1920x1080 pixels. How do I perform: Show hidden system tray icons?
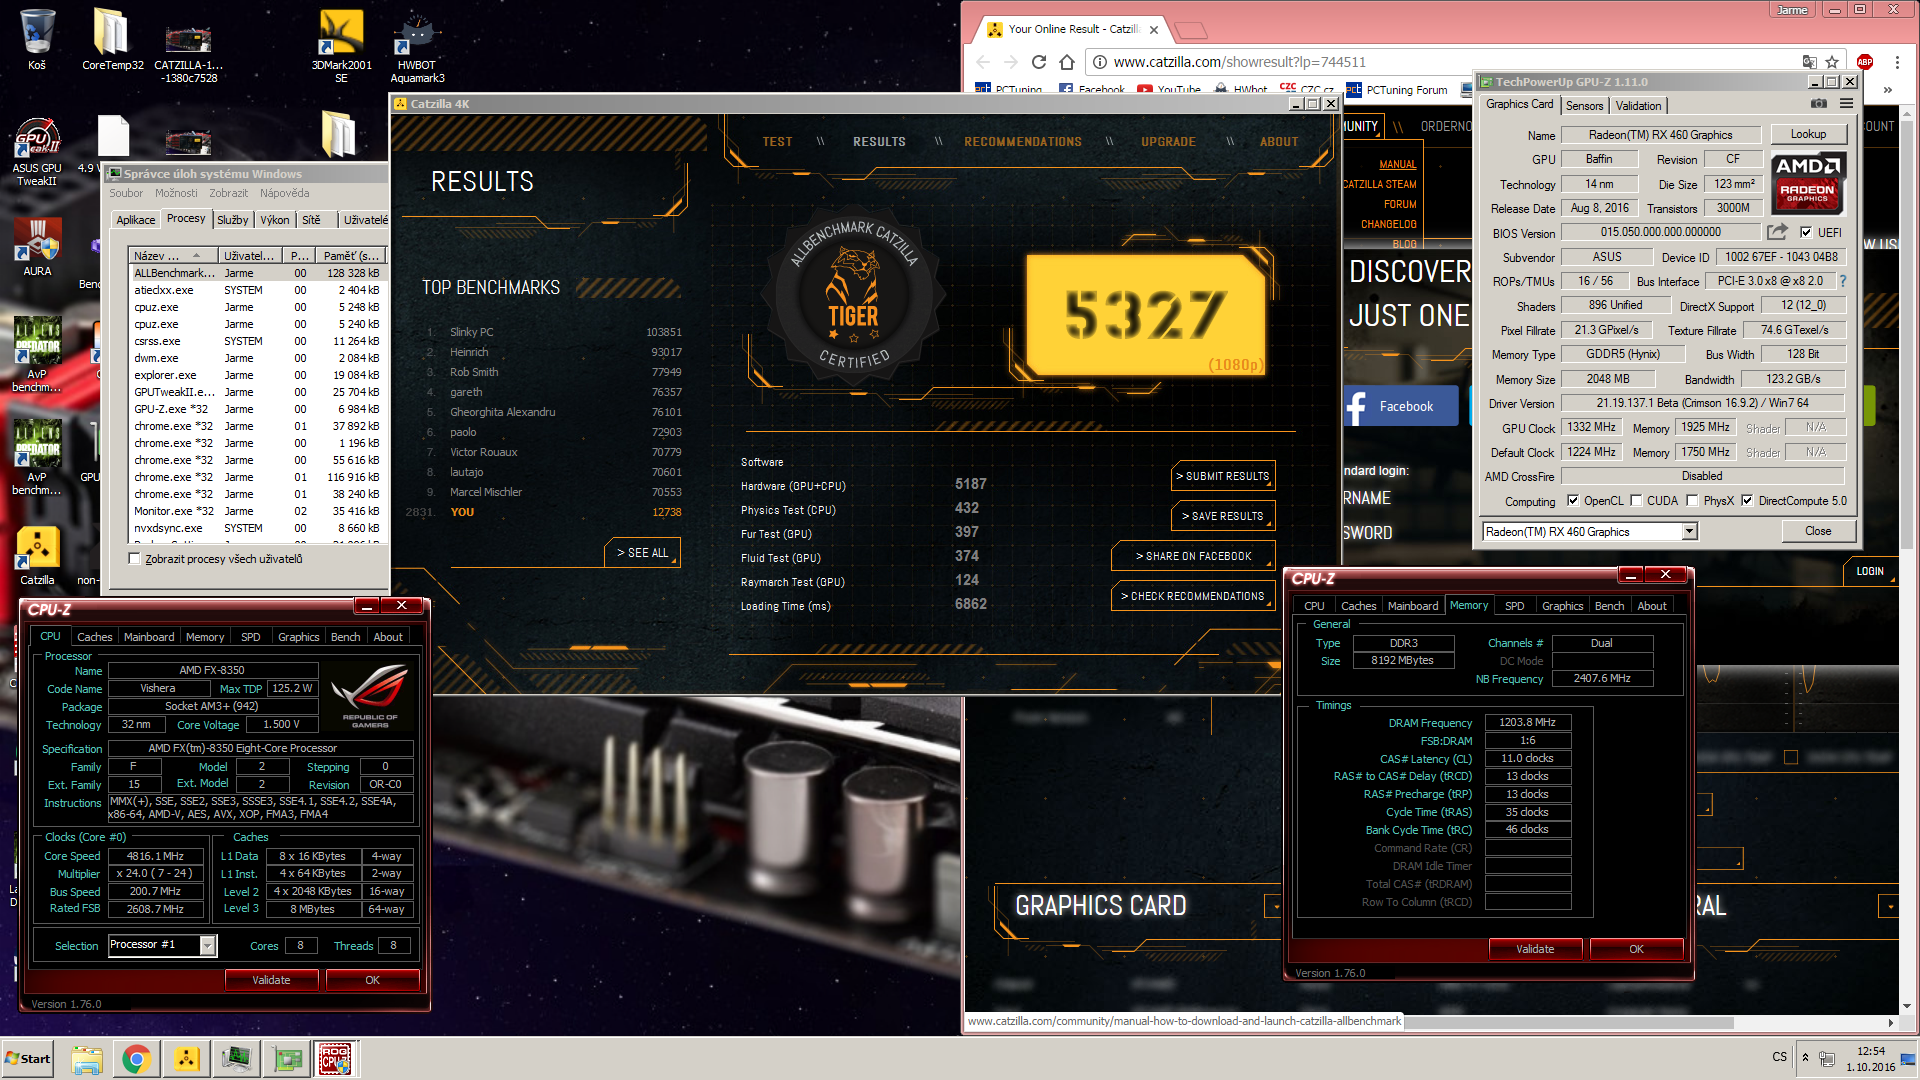[x=1805, y=1057]
